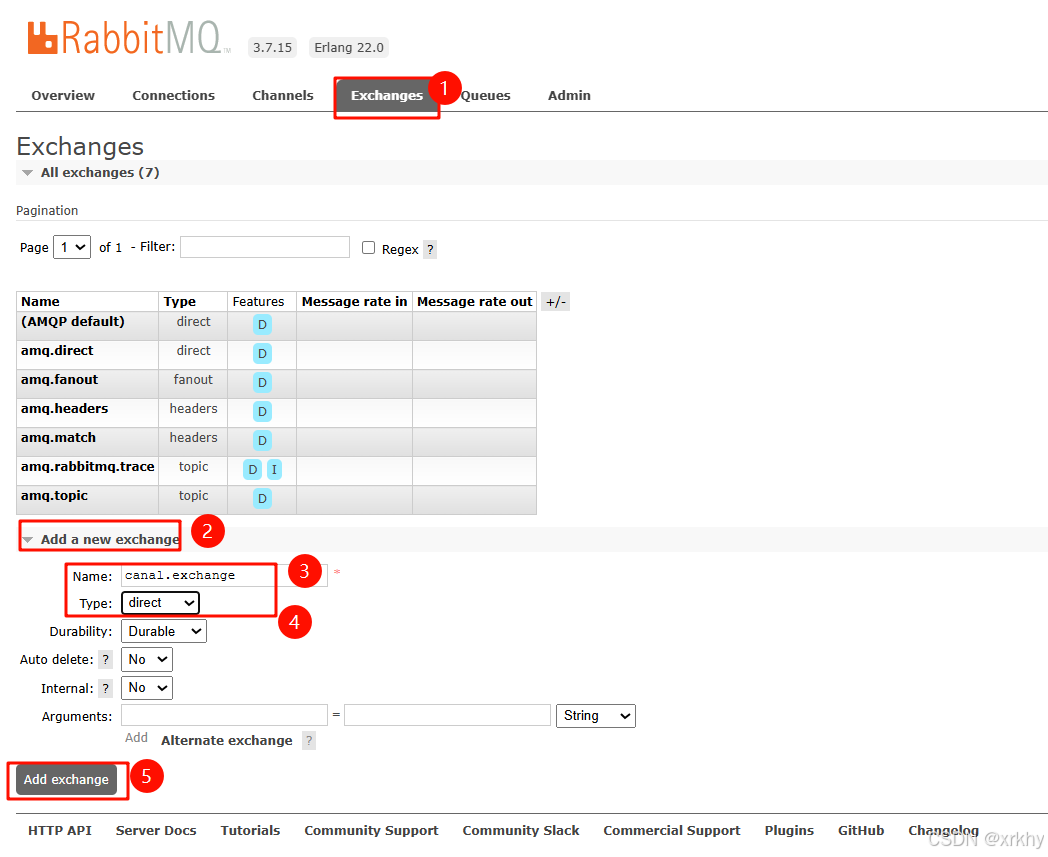Click D feature badge of amq.match
Image resolution: width=1048 pixels, height=857 pixels.
pos(262,440)
